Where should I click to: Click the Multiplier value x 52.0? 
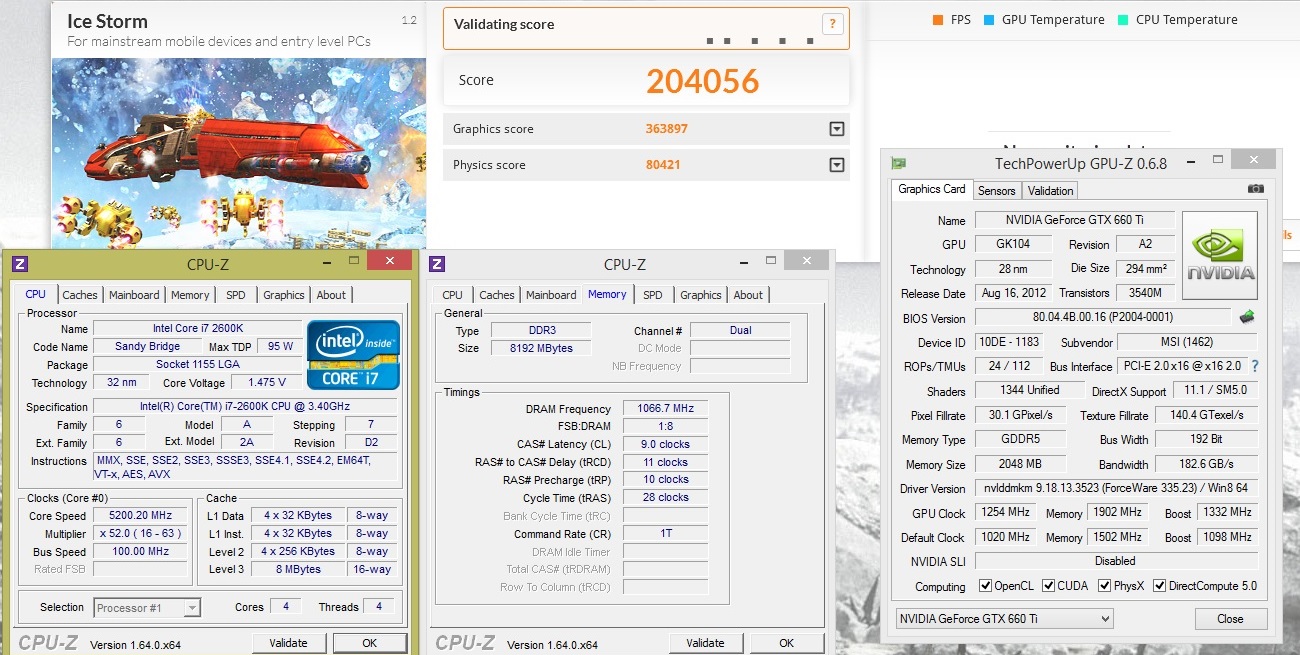pyautogui.click(x=141, y=534)
